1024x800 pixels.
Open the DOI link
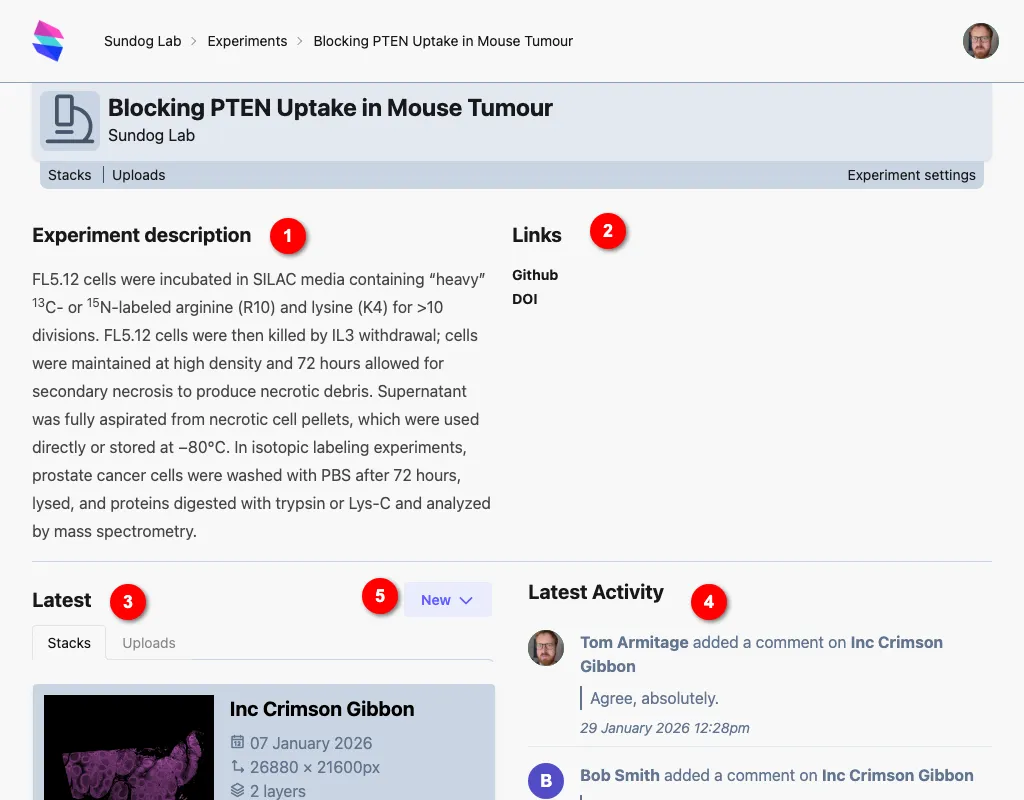[524, 299]
